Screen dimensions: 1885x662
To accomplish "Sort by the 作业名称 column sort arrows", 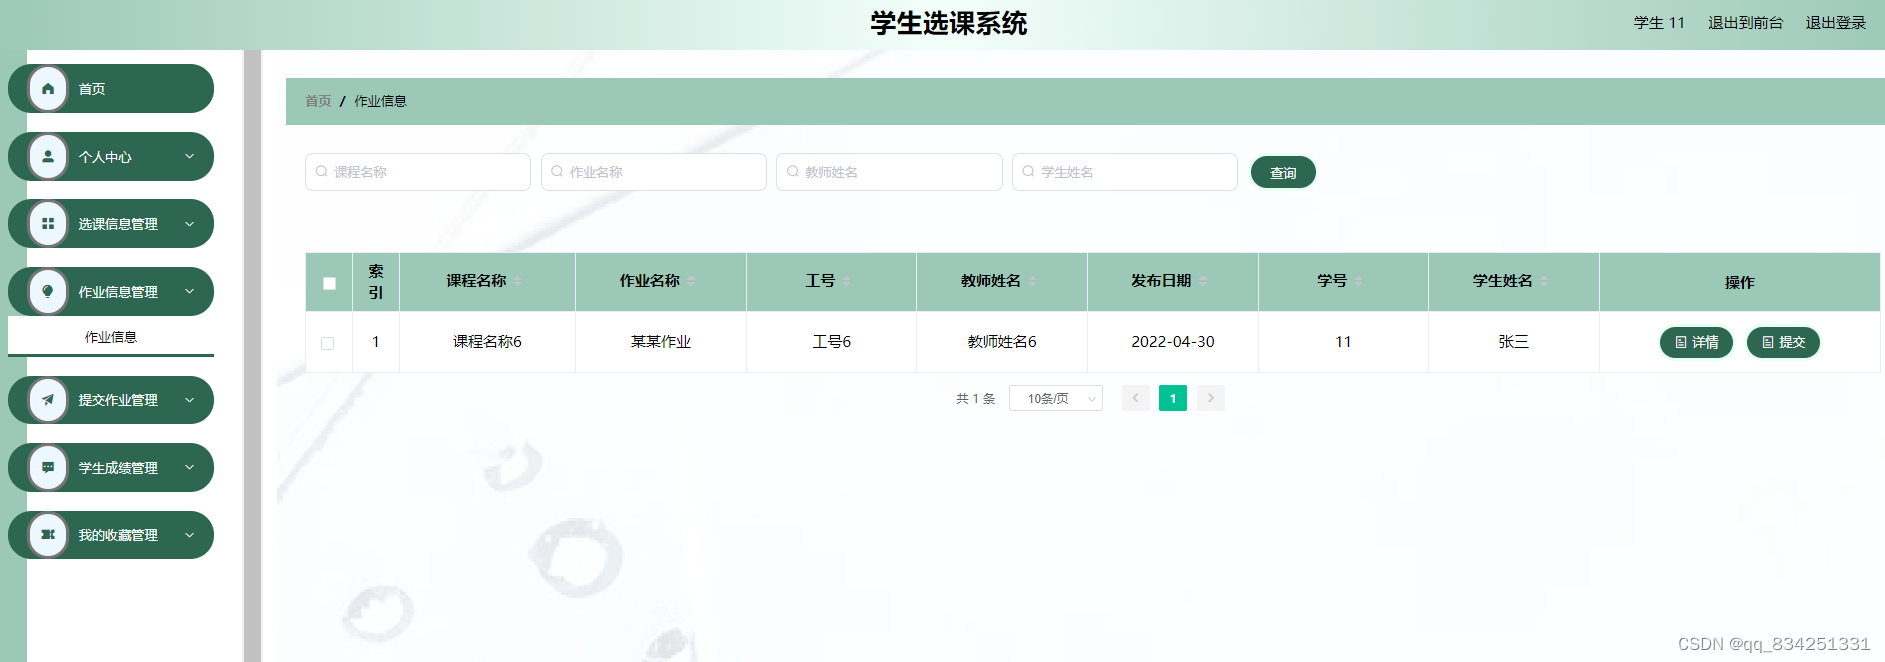I will click(691, 281).
